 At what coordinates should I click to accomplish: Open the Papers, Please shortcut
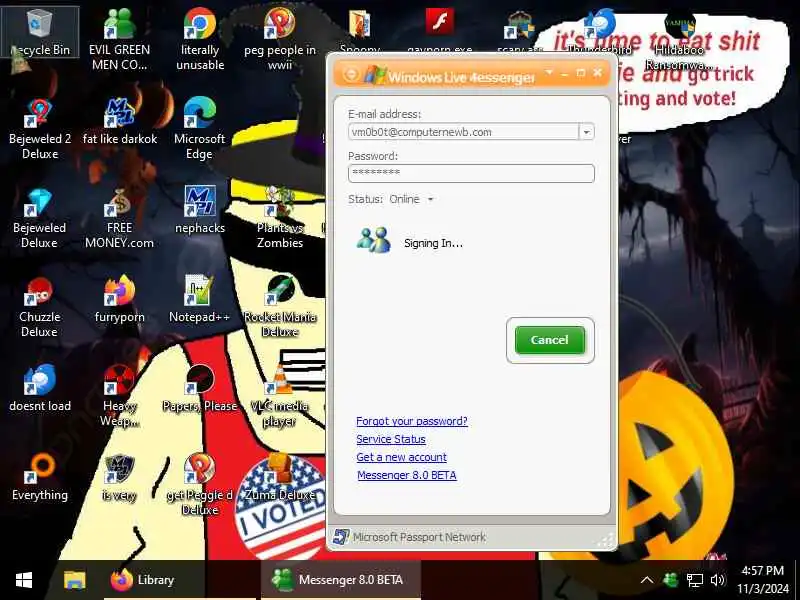pos(199,389)
